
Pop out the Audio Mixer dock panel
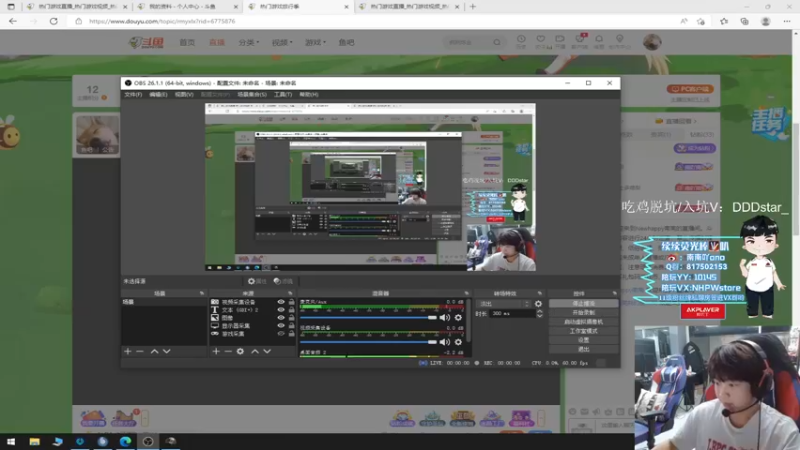(x=466, y=293)
